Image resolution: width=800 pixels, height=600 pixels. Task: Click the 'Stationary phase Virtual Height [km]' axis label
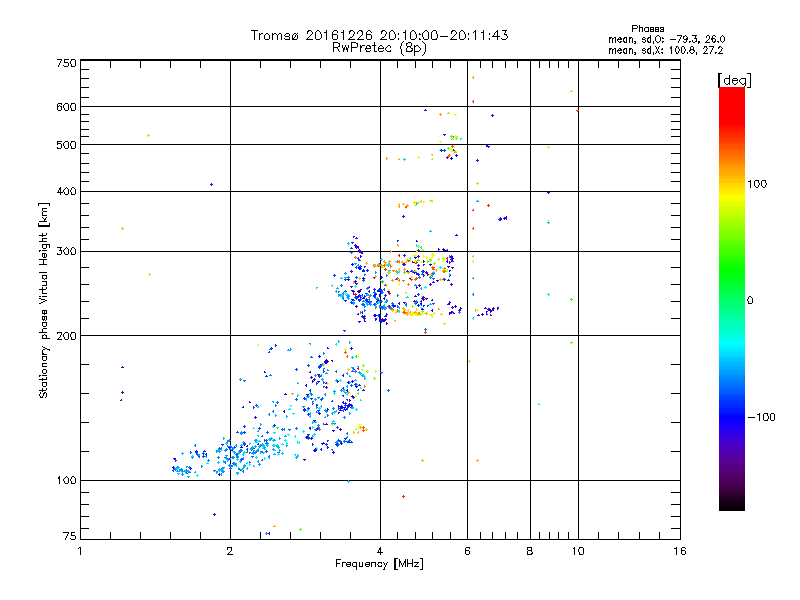(44, 300)
